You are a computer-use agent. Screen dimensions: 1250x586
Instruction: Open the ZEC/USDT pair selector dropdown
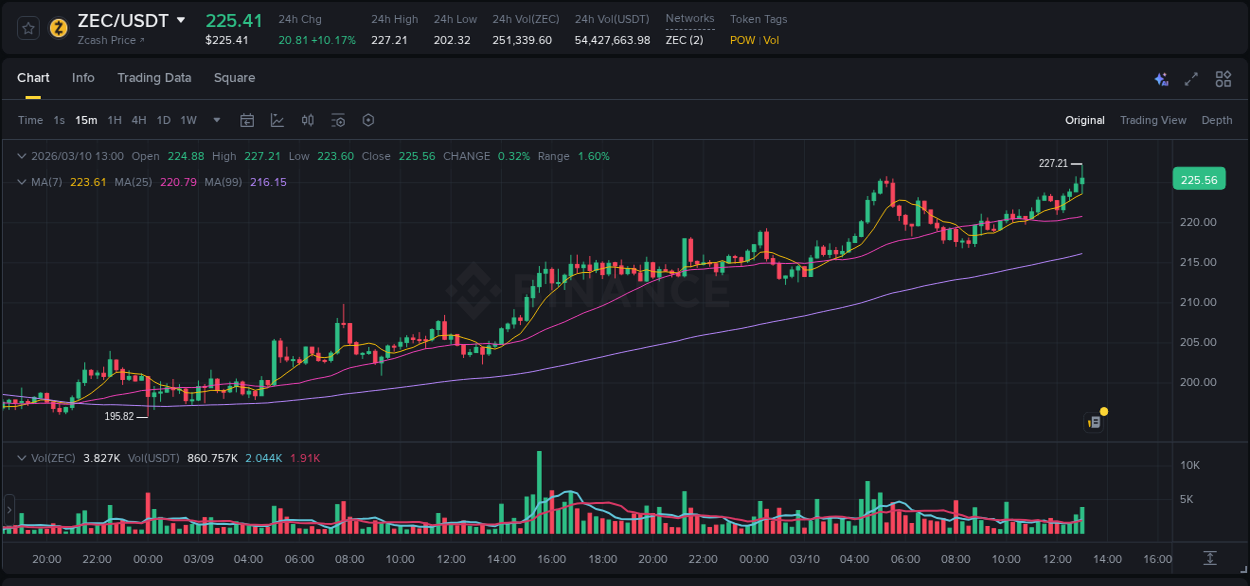[x=180, y=20]
